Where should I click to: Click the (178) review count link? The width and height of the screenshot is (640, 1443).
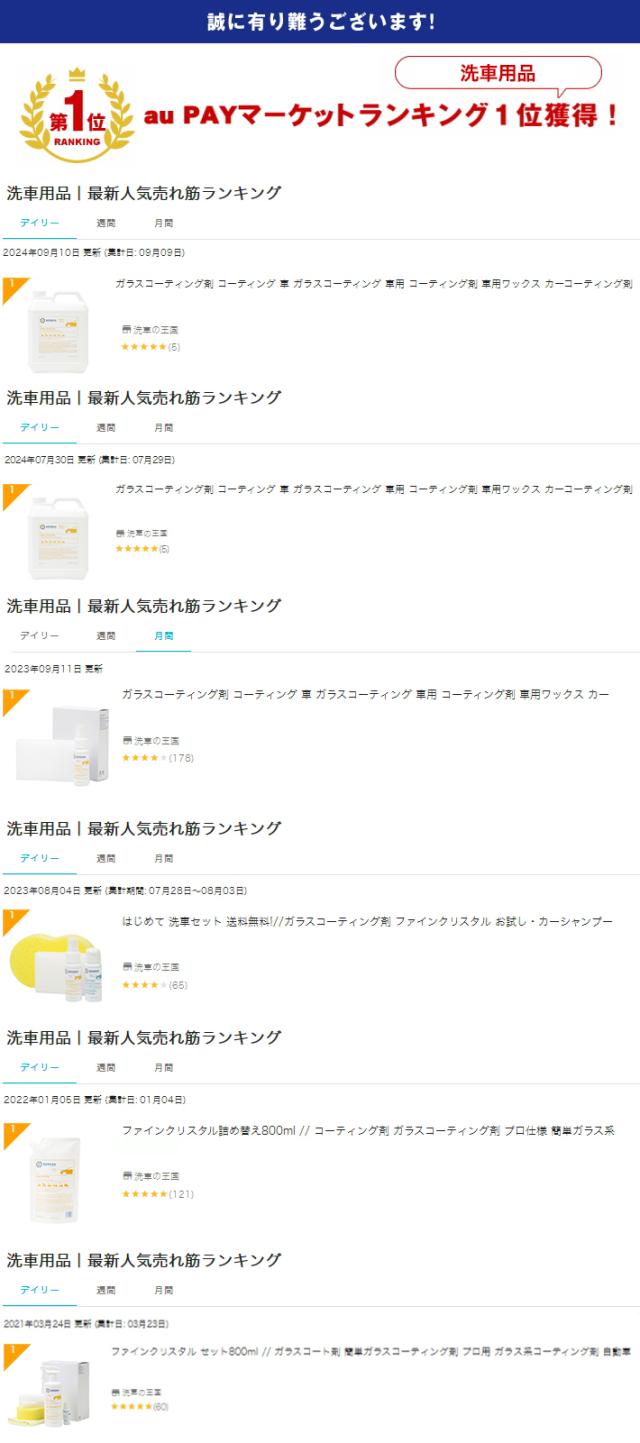click(183, 758)
